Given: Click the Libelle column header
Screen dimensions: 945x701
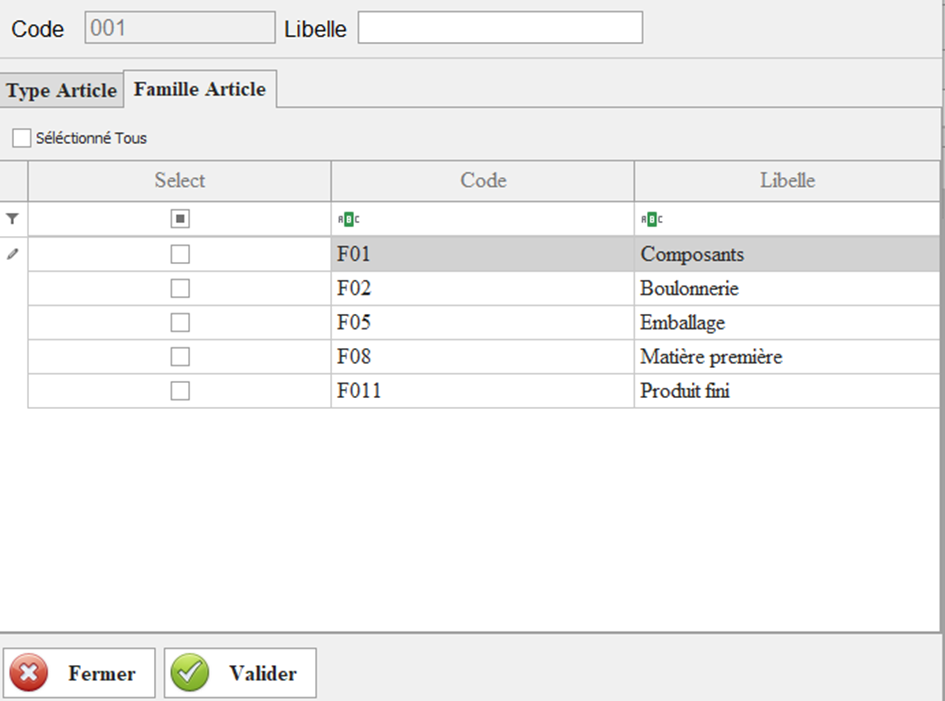Looking at the screenshot, I should pyautogui.click(x=787, y=181).
